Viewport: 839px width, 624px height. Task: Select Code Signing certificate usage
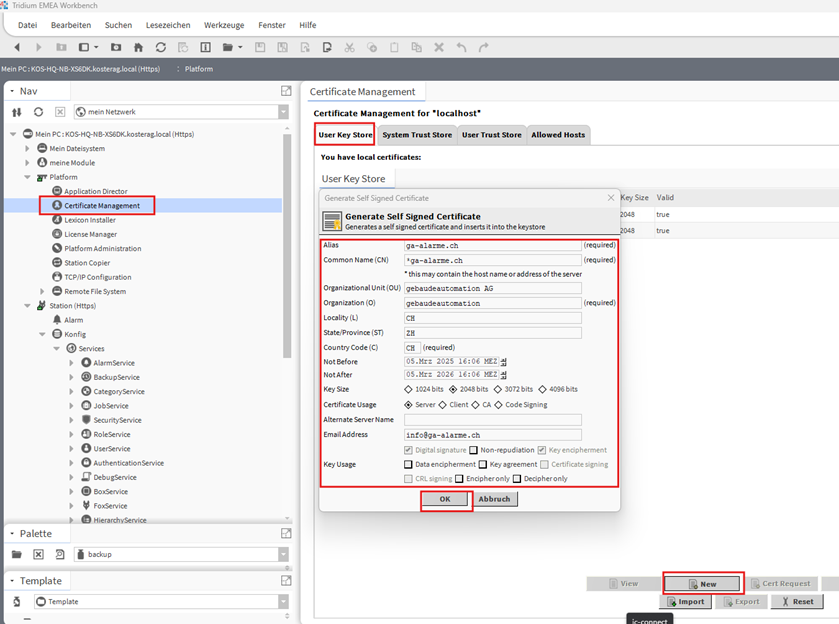pos(498,405)
